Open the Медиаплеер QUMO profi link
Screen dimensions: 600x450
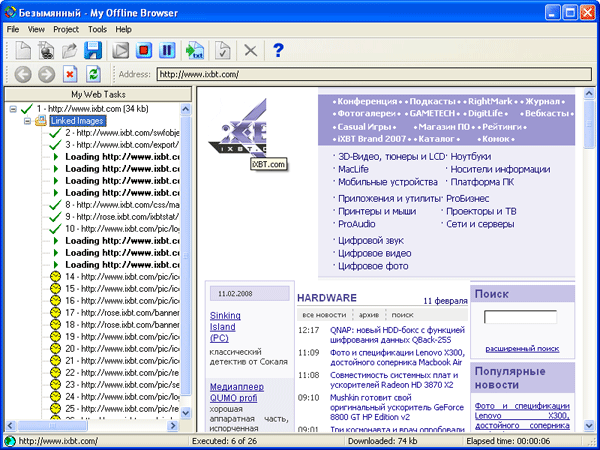coord(237,393)
